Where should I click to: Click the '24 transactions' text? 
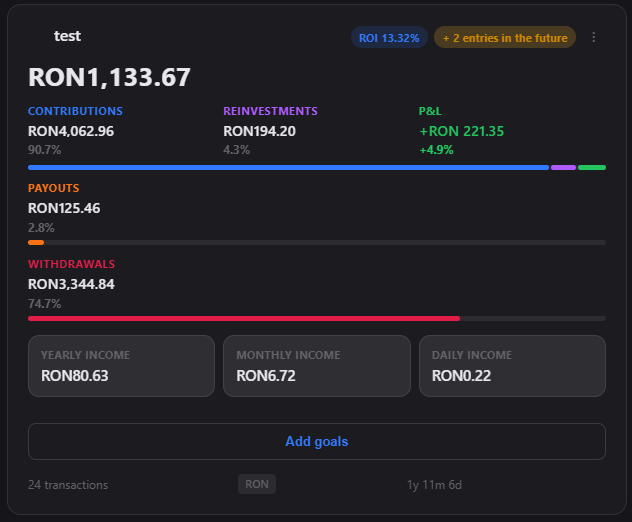pyautogui.click(x=68, y=485)
